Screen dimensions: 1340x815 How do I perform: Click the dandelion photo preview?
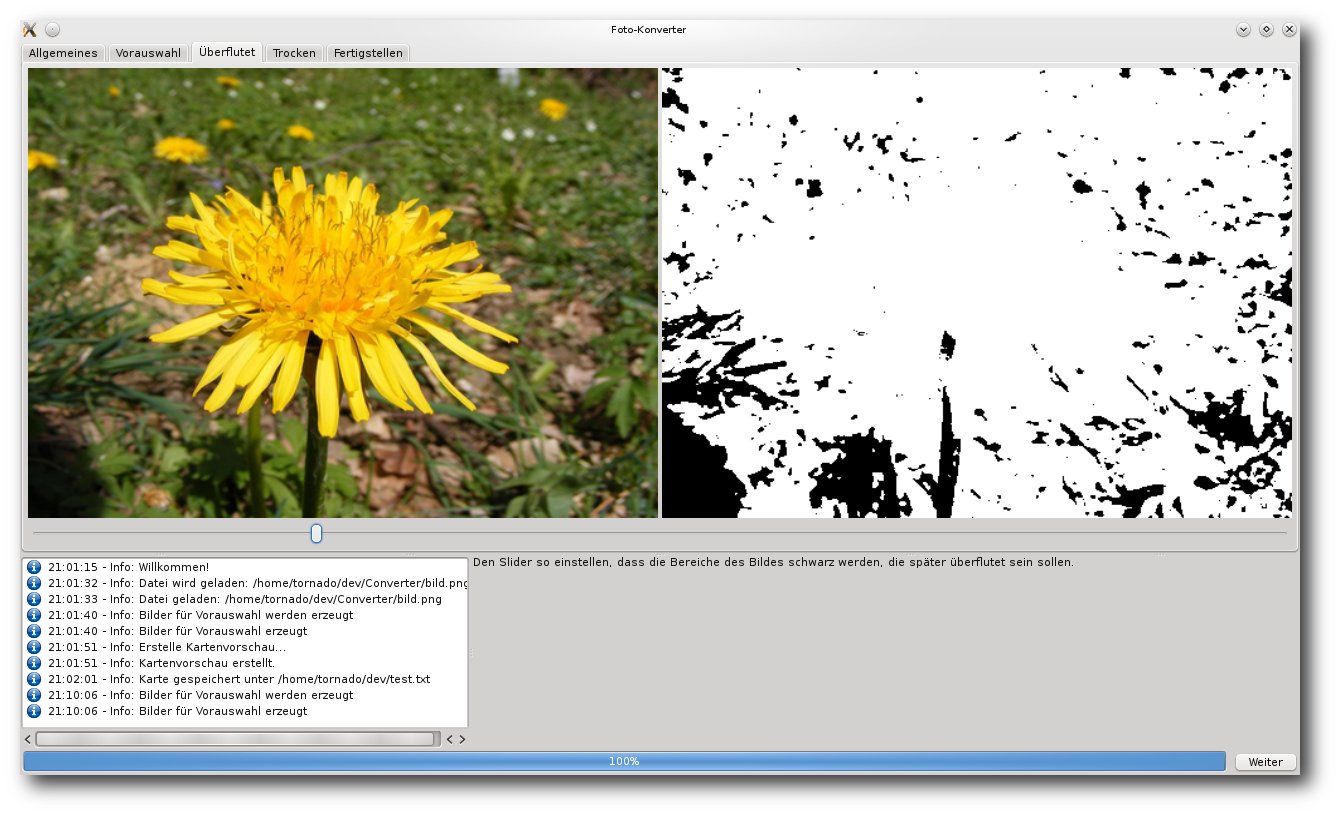click(x=342, y=292)
